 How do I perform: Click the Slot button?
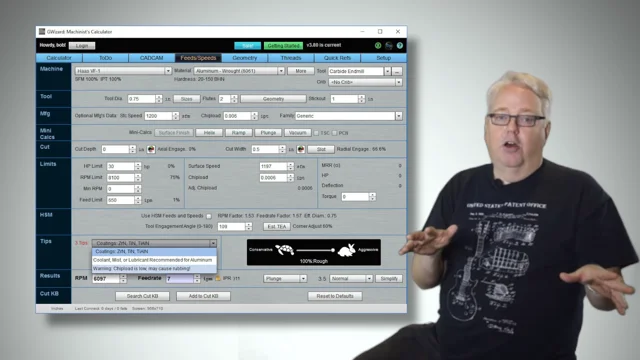[321, 149]
